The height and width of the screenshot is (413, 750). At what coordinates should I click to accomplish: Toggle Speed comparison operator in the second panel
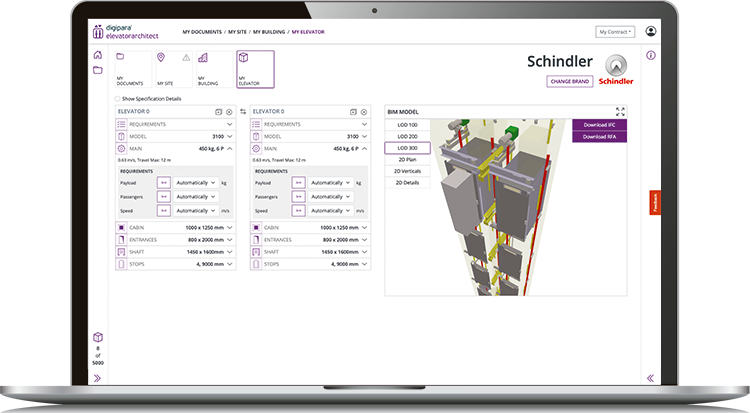pyautogui.click(x=298, y=211)
